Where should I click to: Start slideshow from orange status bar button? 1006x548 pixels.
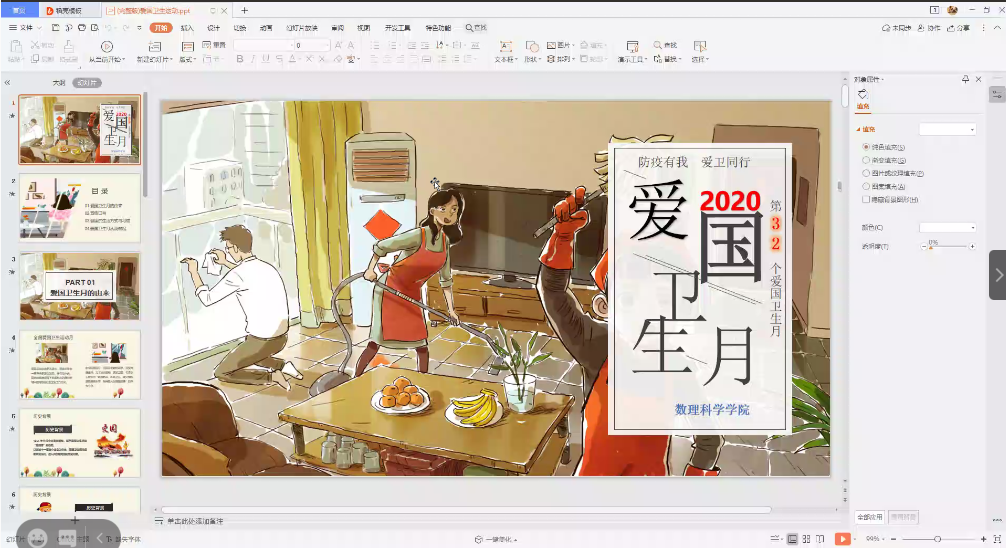click(x=842, y=539)
